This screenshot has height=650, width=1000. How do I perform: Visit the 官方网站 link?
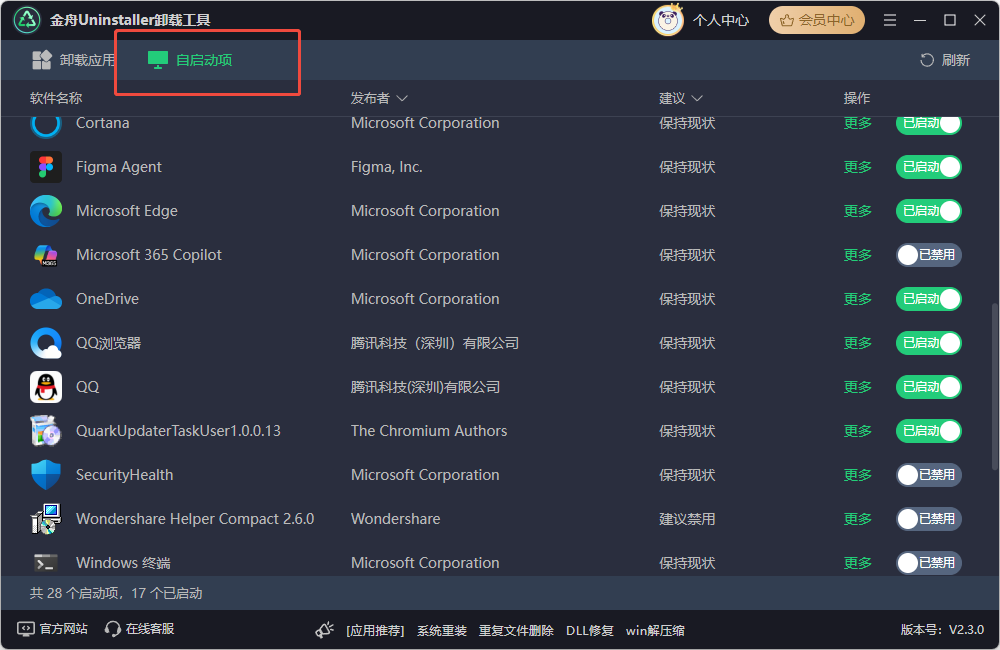63,629
